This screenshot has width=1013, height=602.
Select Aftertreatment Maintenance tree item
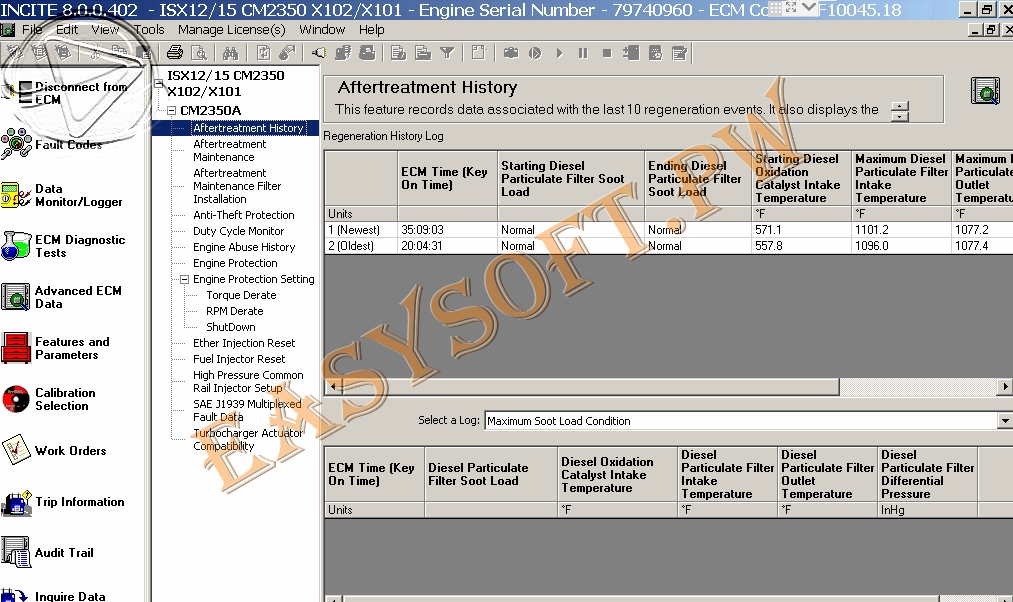click(x=229, y=150)
